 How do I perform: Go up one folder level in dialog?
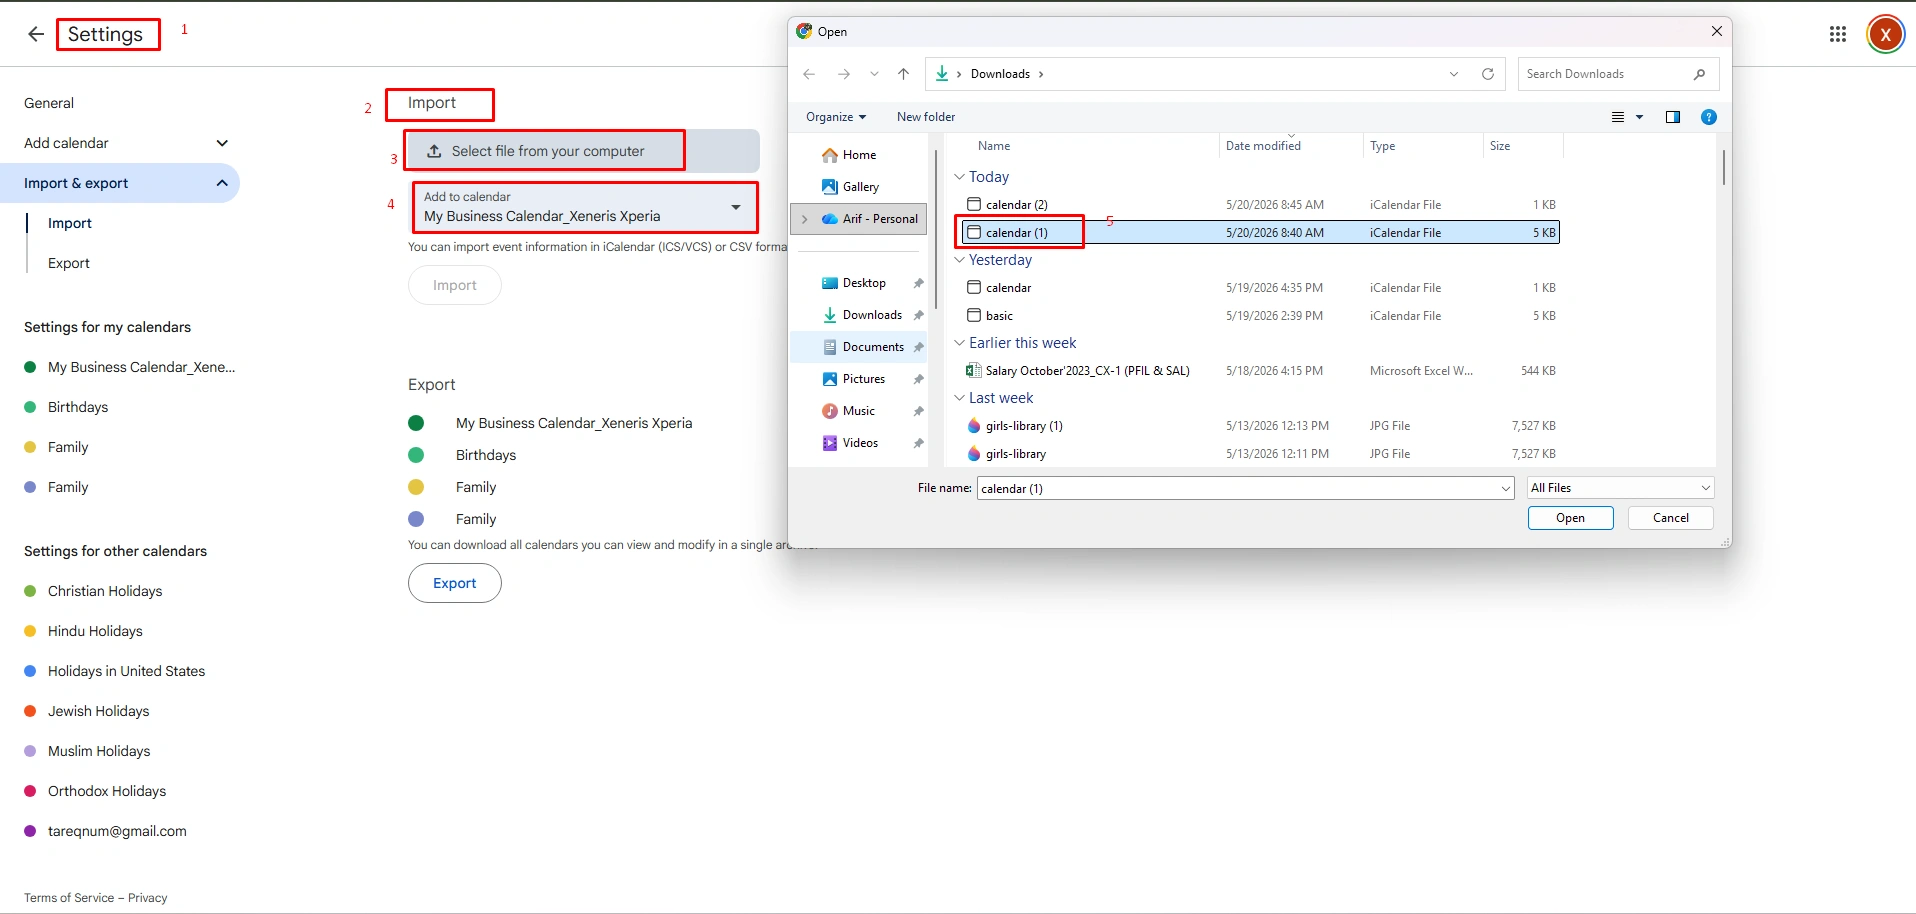[x=904, y=74]
